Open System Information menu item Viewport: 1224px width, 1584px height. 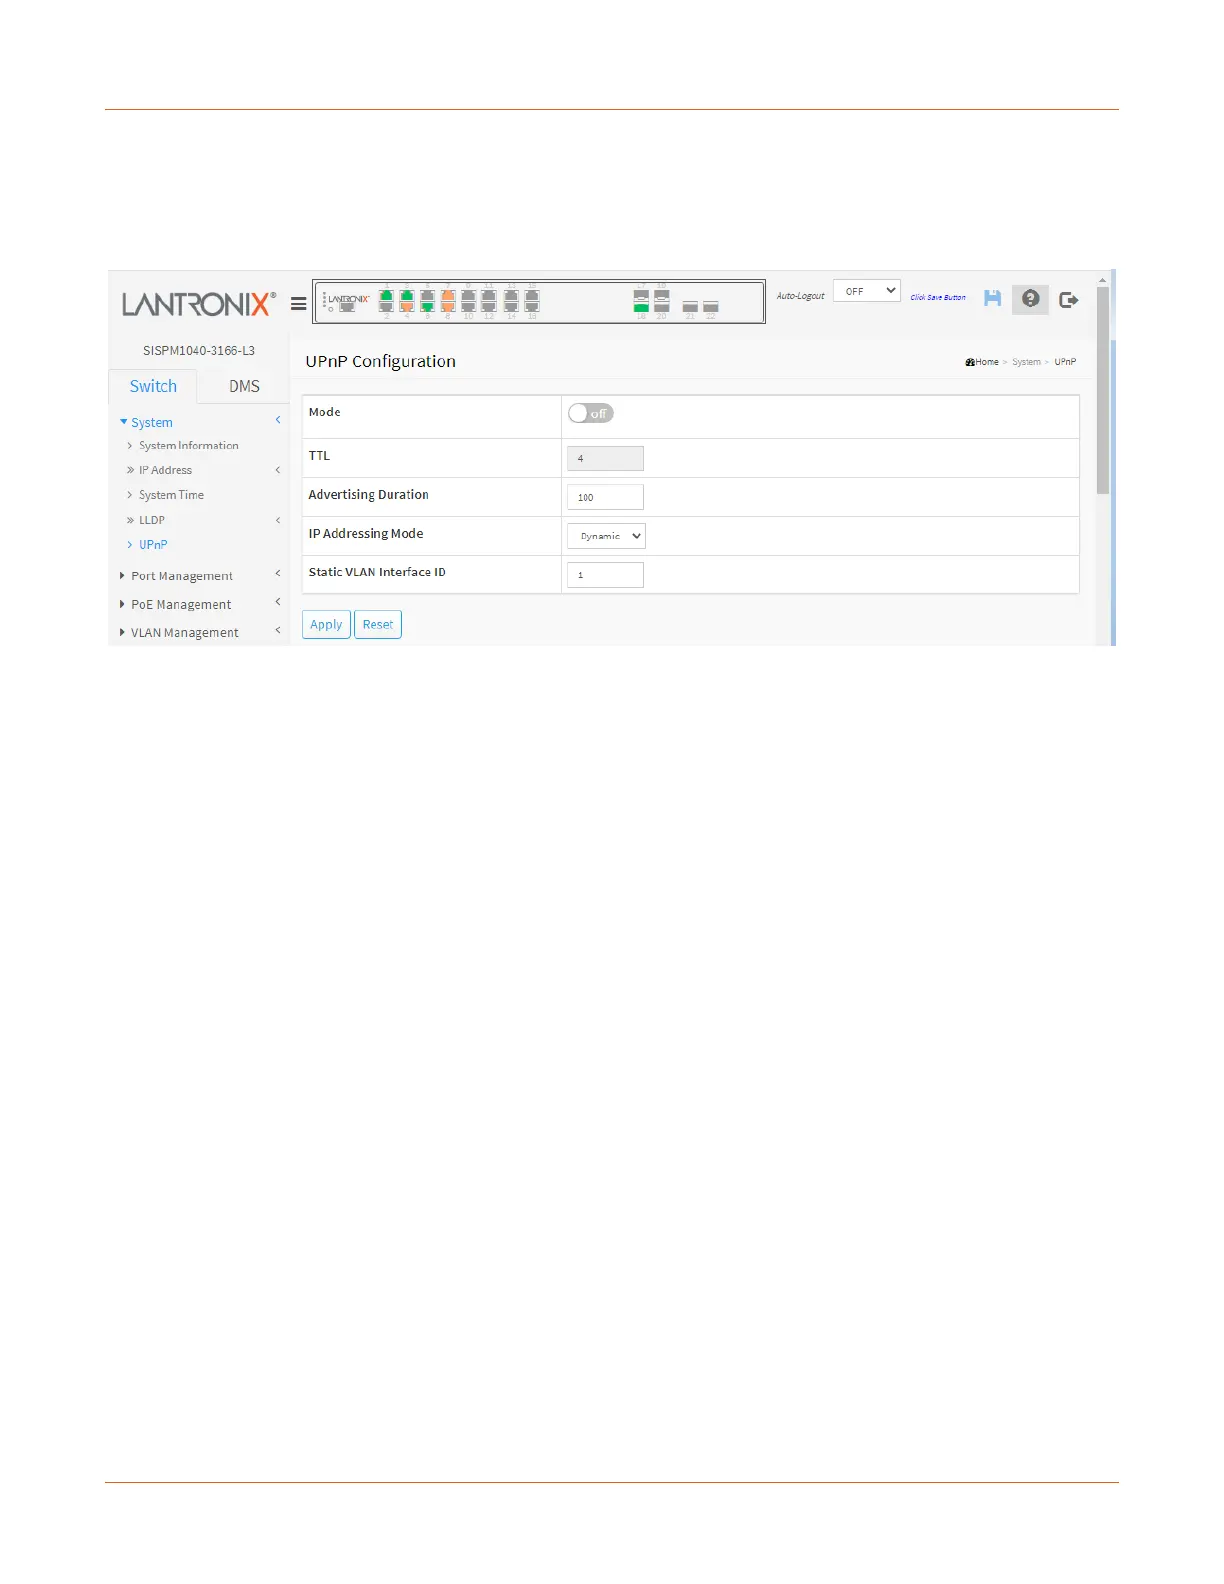(189, 446)
